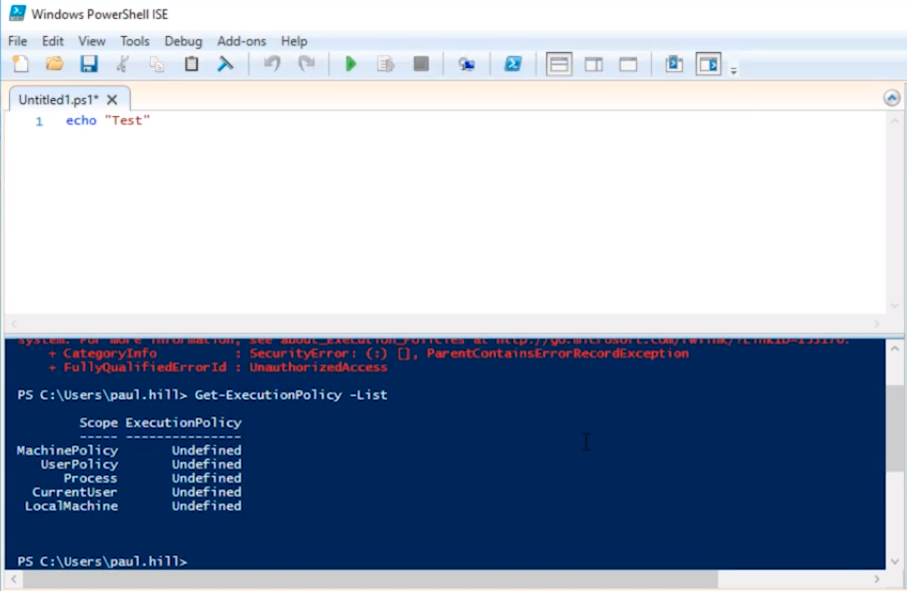Click the ExecutionPolicy column header
Viewport: 907px width, 591px height.
(183, 423)
